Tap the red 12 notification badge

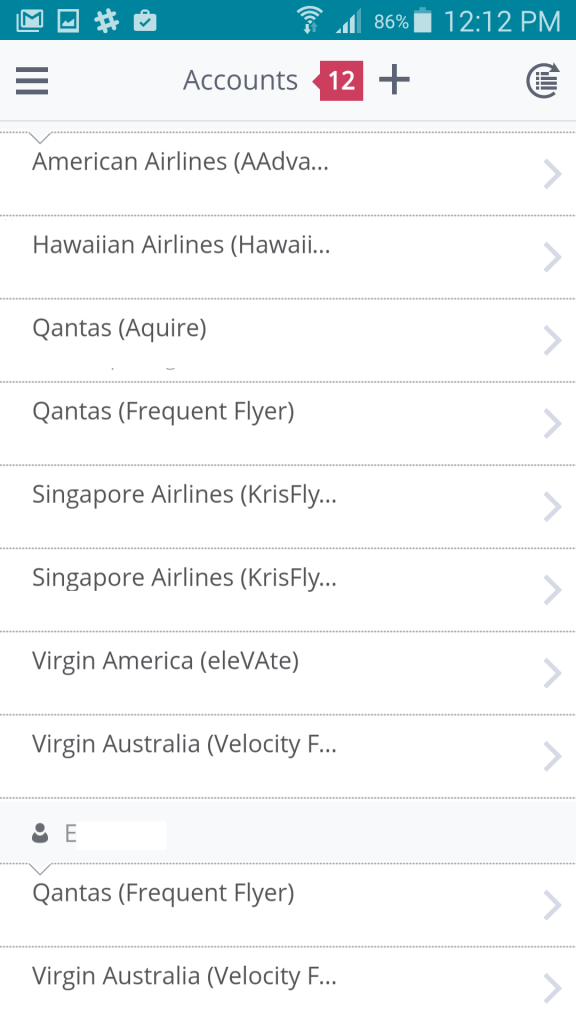coord(338,81)
